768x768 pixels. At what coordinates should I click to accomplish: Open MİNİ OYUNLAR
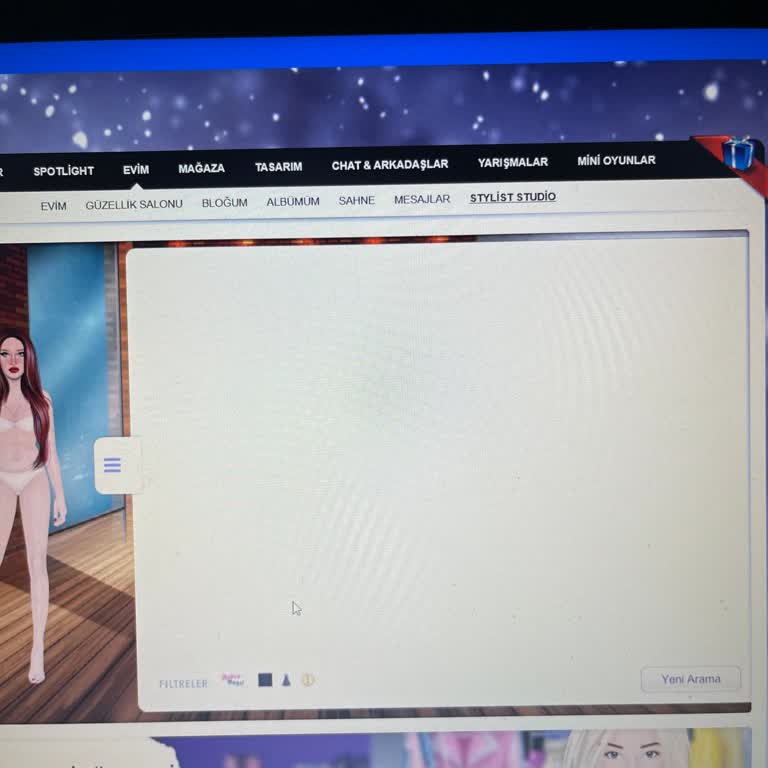tap(616, 160)
